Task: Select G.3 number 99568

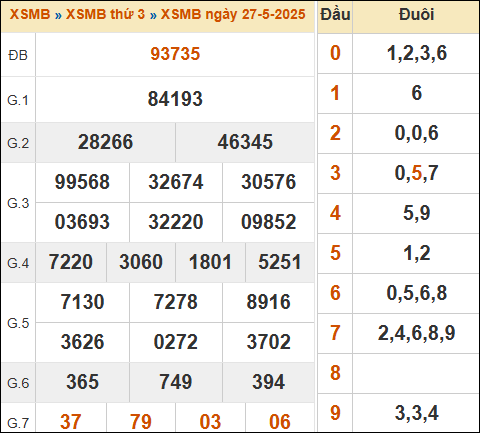Action: (x=82, y=182)
